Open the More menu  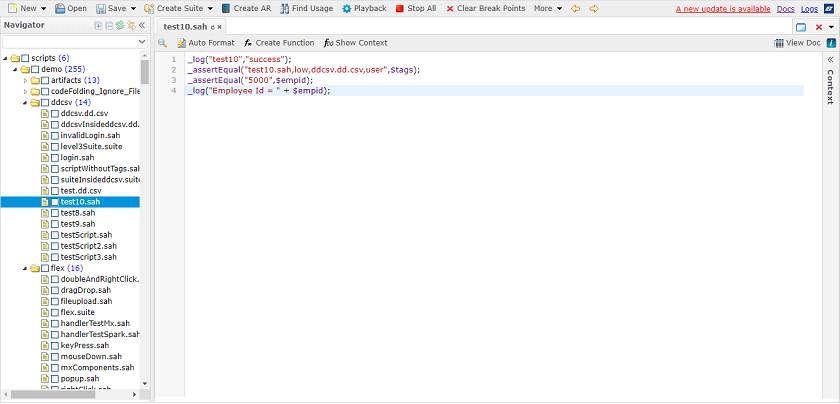click(546, 8)
